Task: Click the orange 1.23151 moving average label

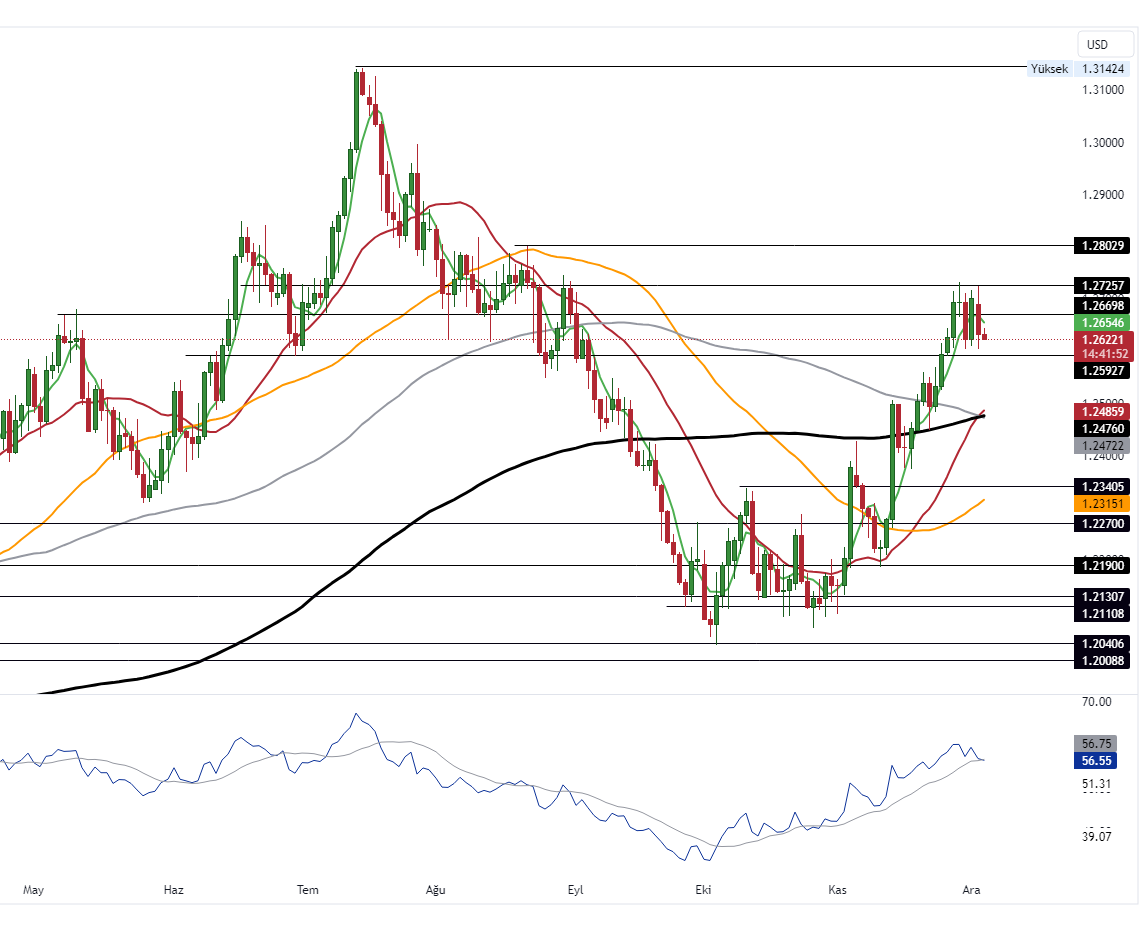Action: [1101, 505]
